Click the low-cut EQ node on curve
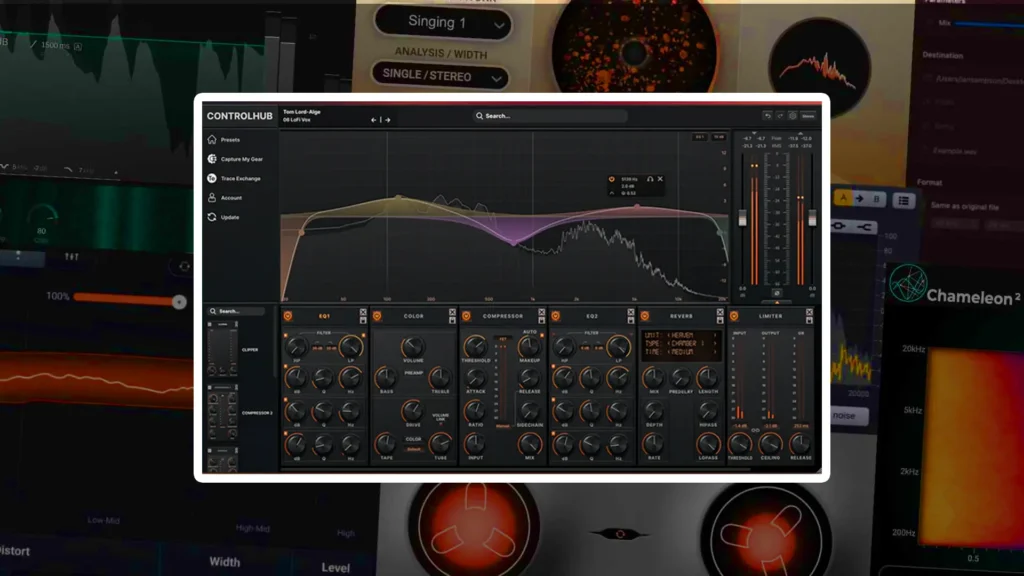Viewport: 1024px width, 576px height. (302, 232)
